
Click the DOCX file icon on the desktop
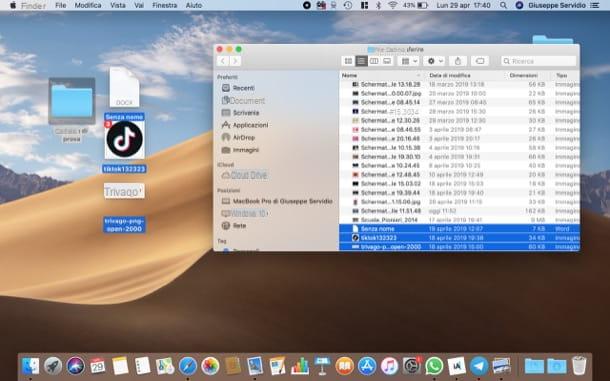124,87
